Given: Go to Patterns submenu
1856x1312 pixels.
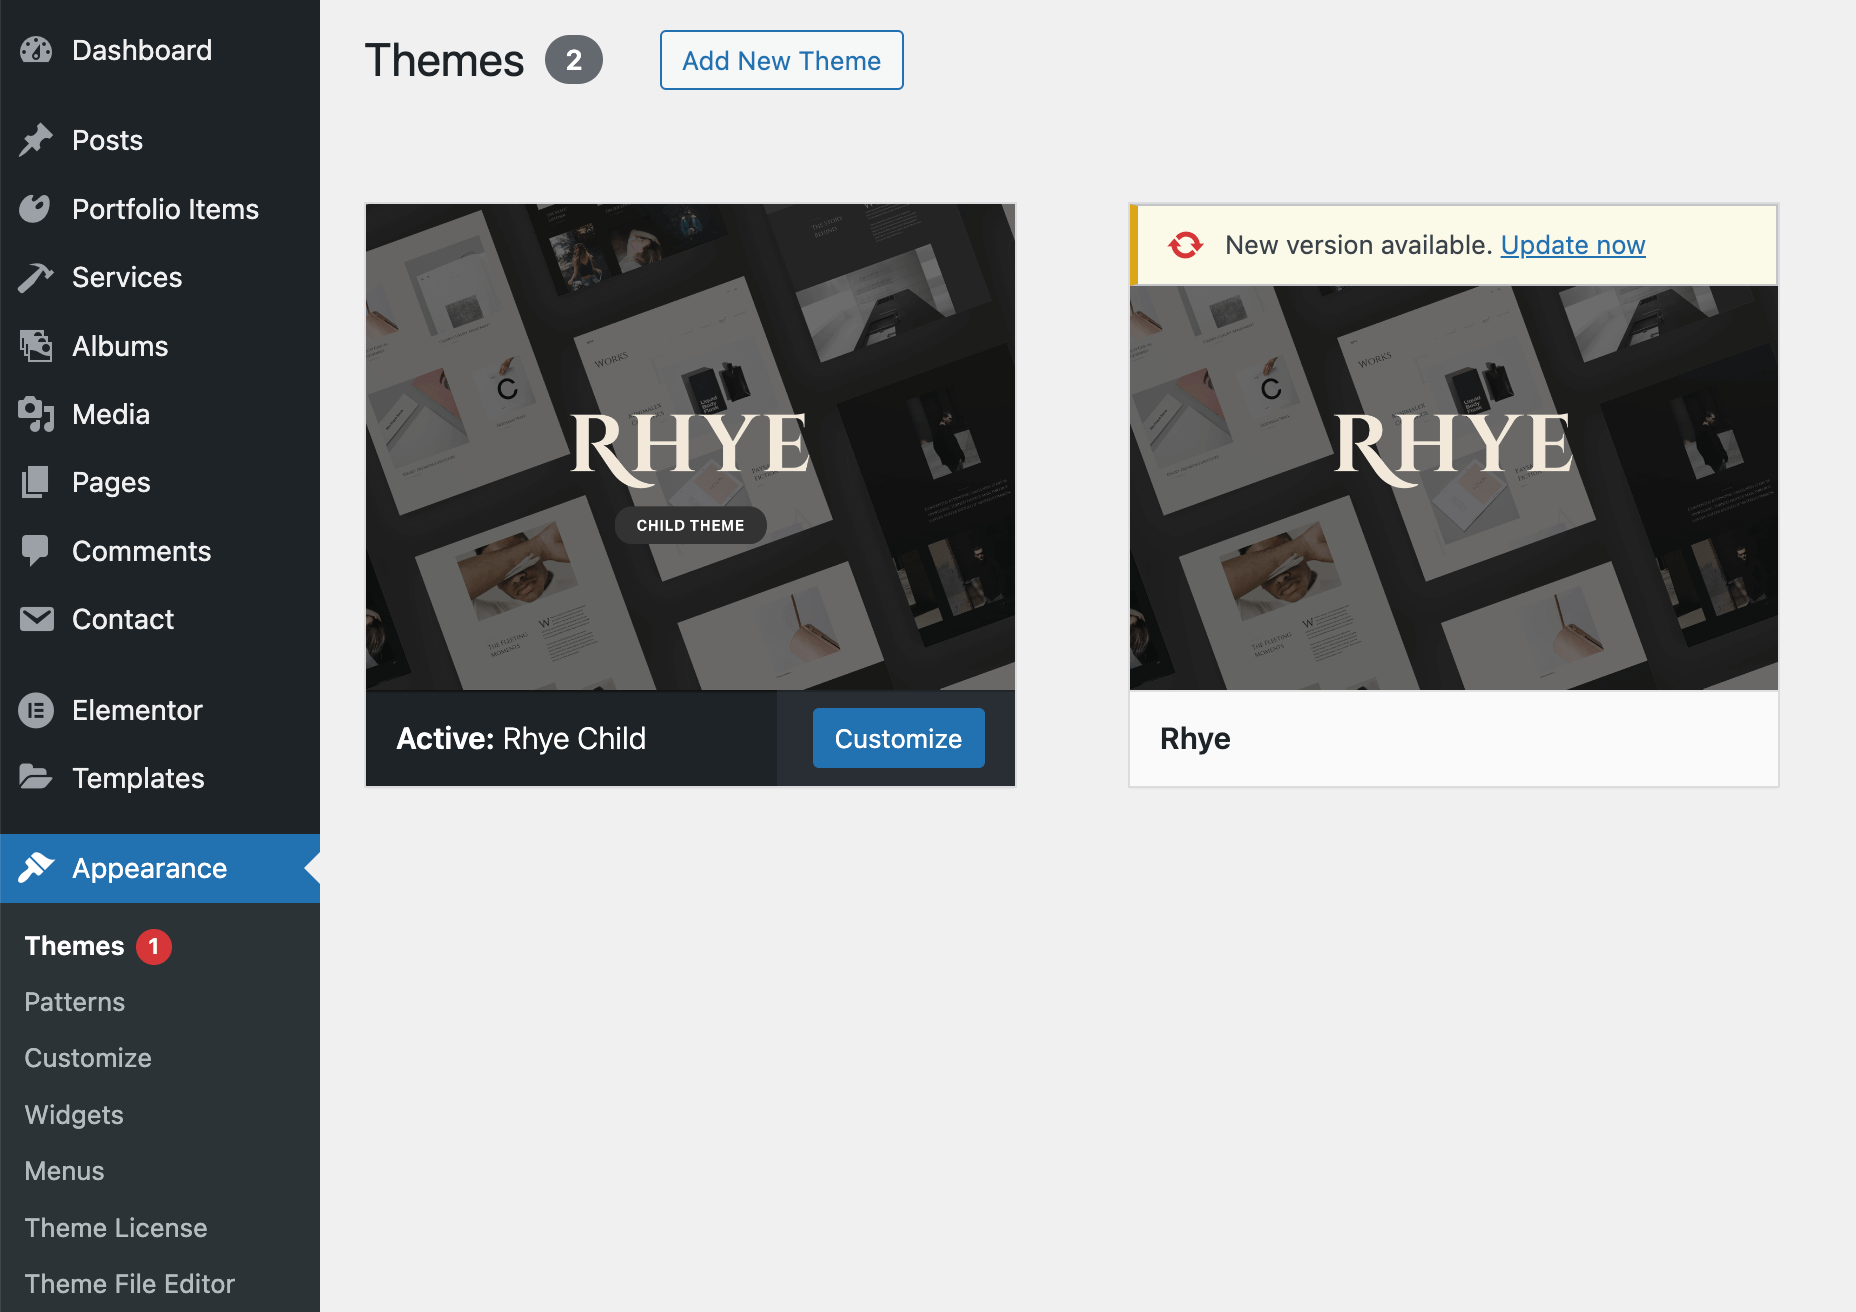Looking at the screenshot, I should coord(75,1002).
